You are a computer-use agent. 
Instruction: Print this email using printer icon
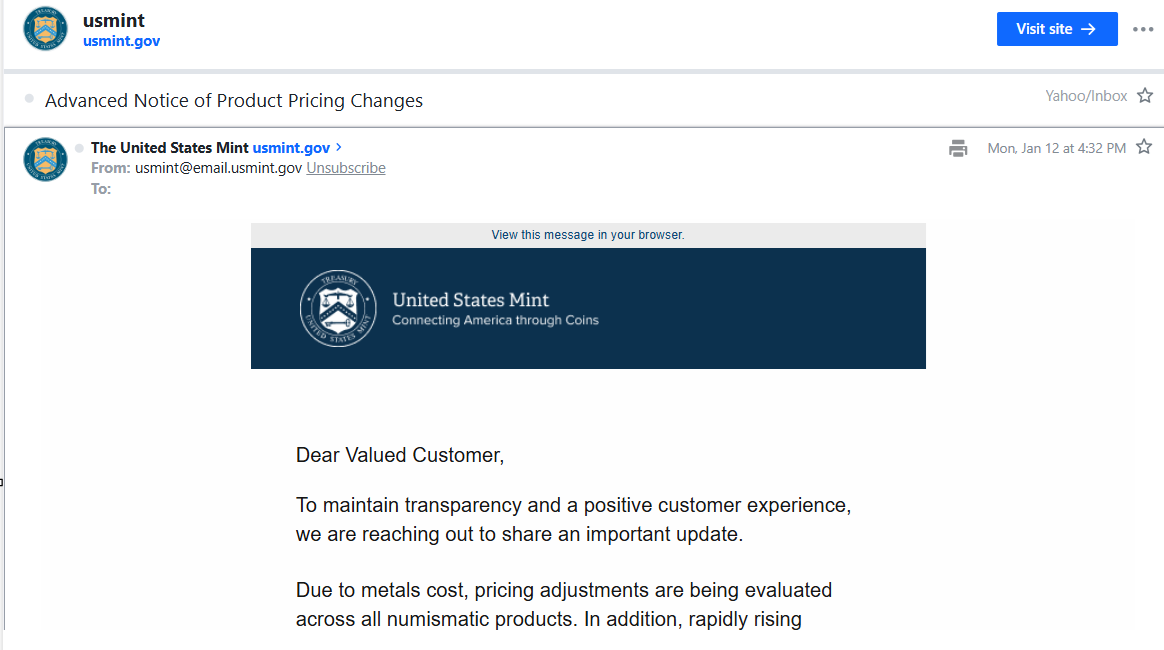(x=958, y=149)
